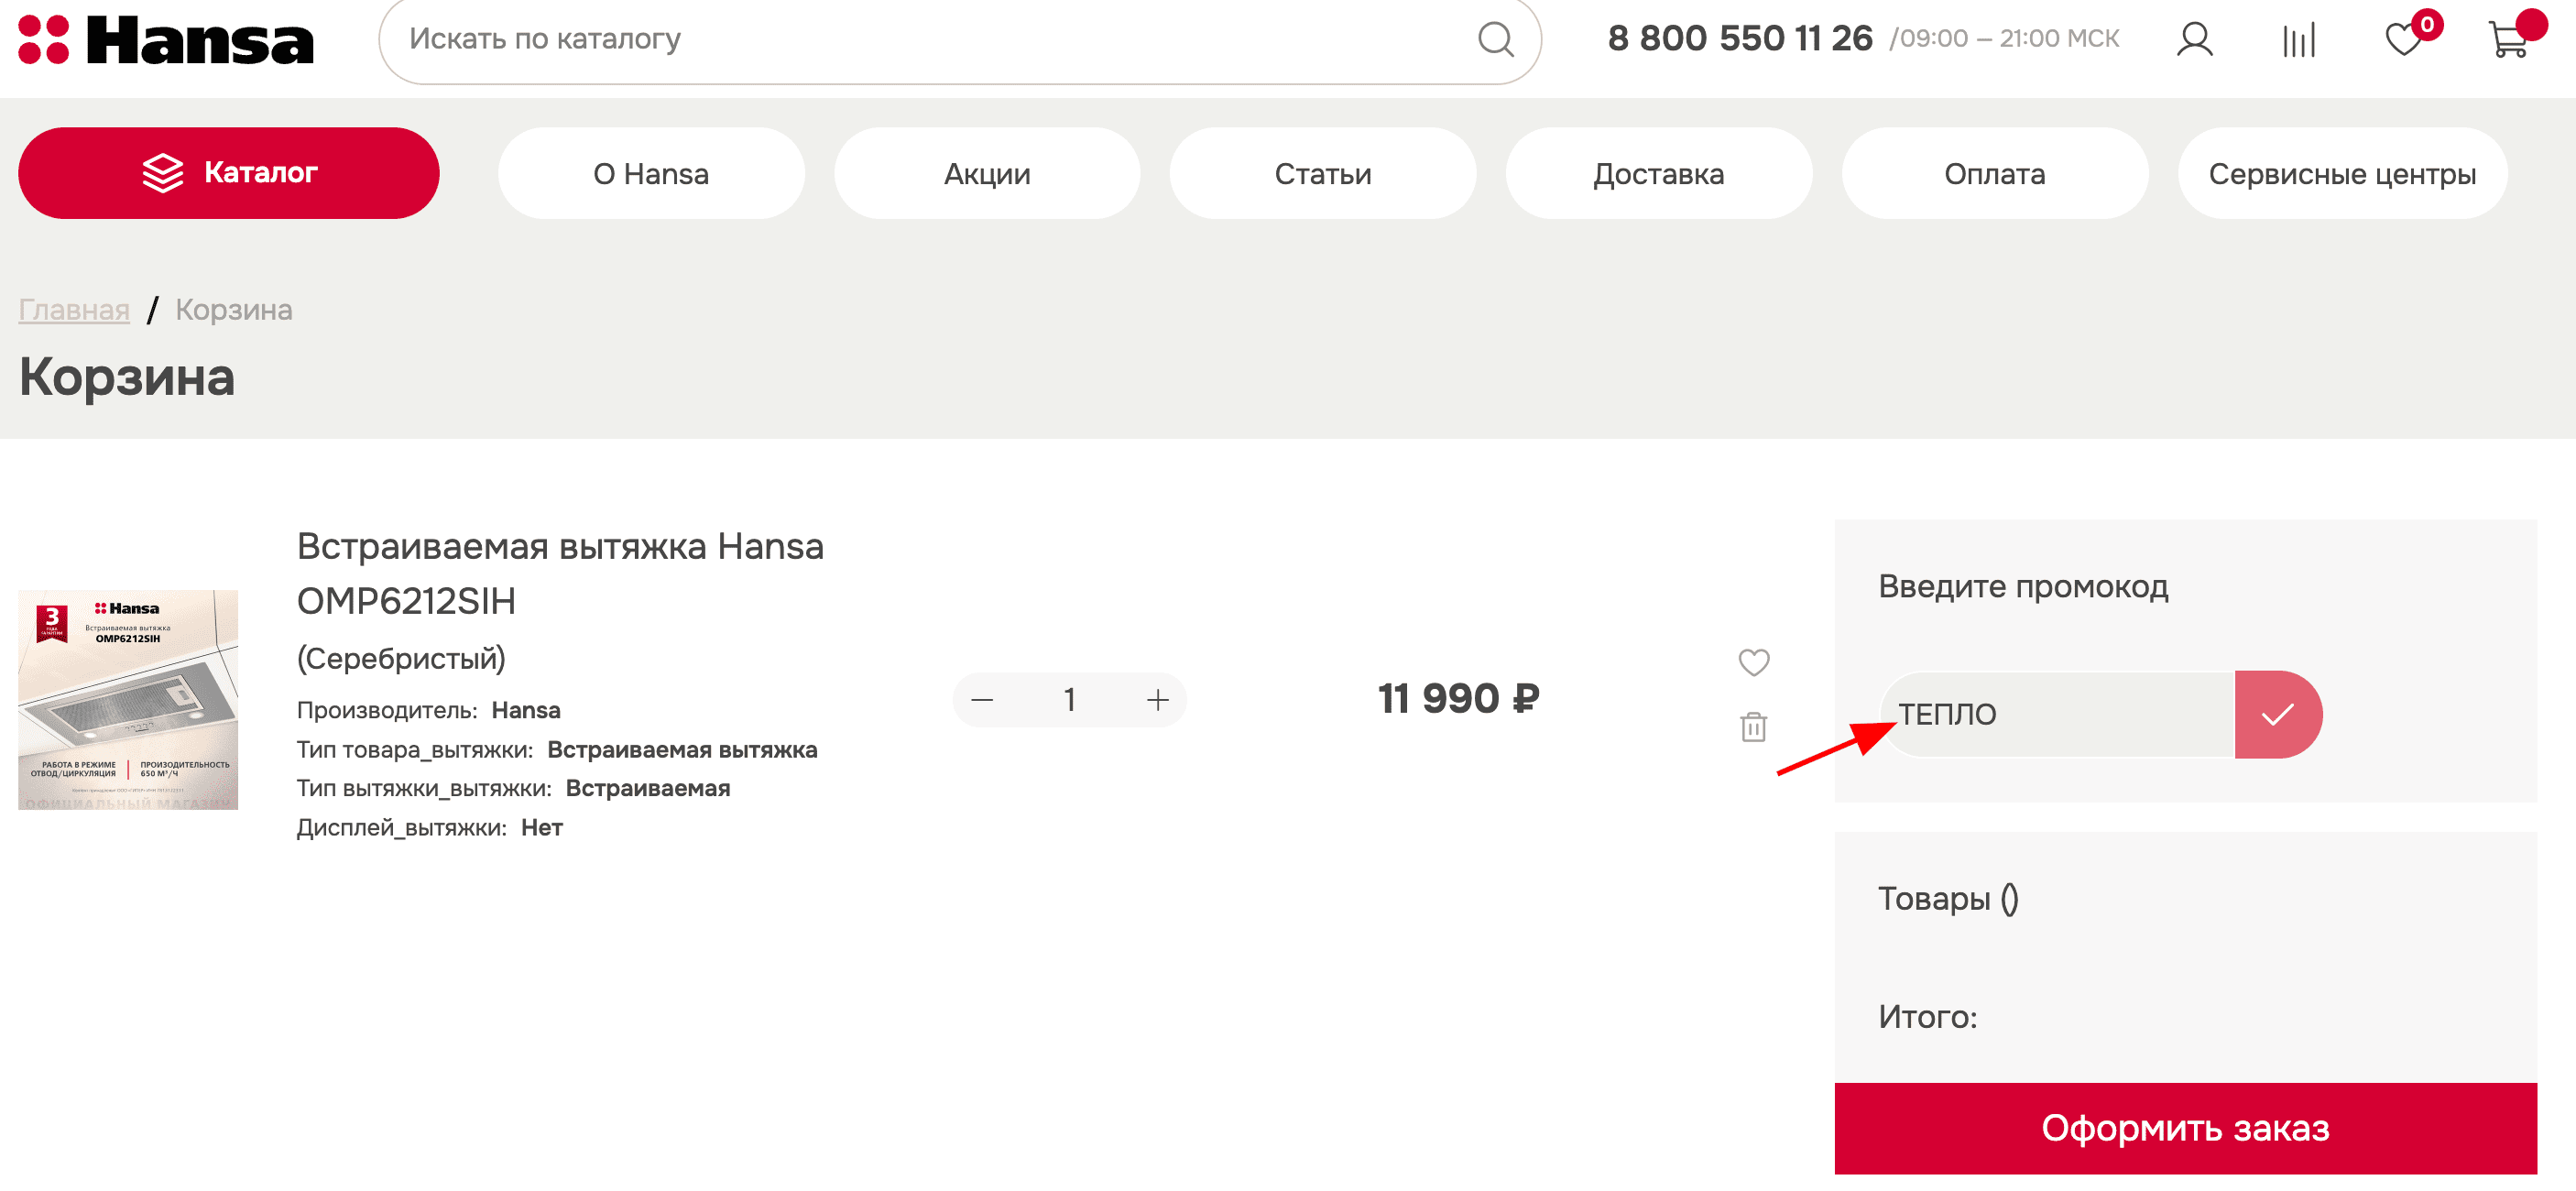Click the Тип вытяжки_вытяжки: Встраиваемая line
This screenshot has width=2576, height=1191.
[x=513, y=788]
